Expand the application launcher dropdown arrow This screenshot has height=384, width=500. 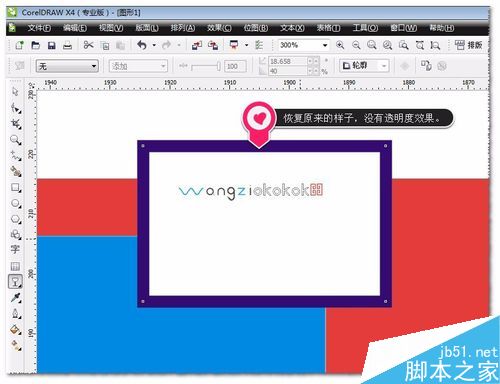click(x=246, y=45)
